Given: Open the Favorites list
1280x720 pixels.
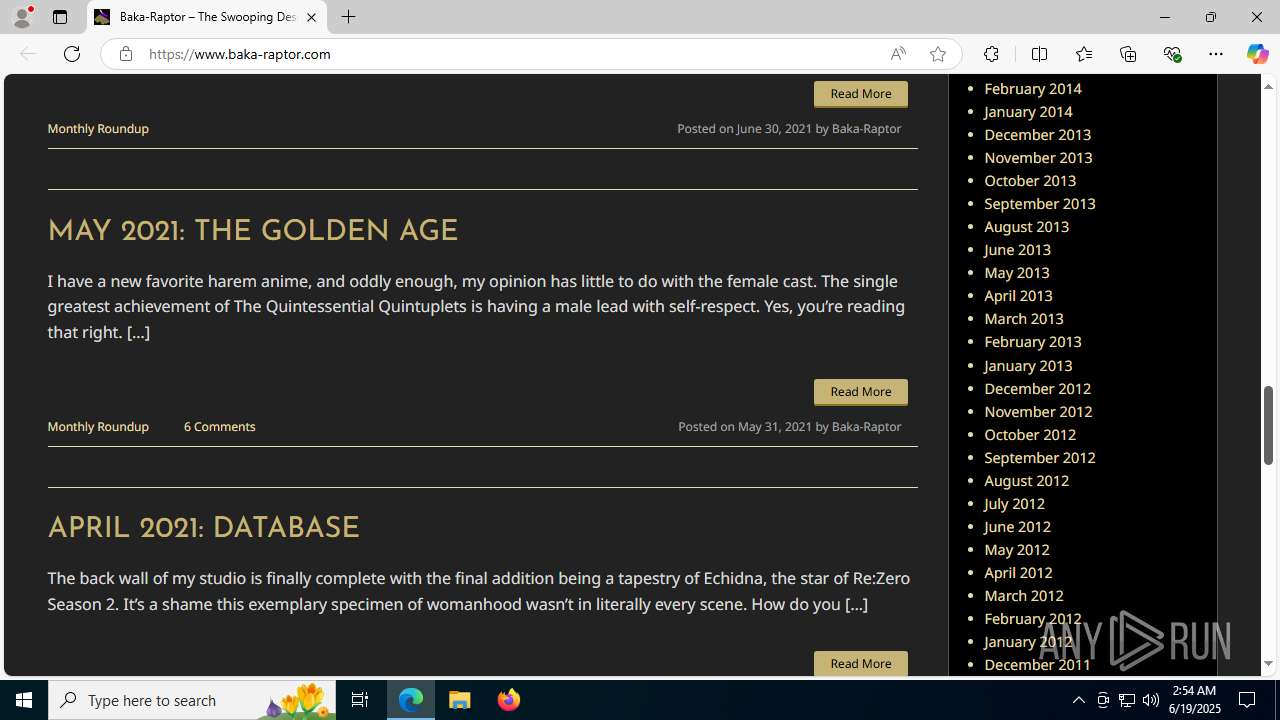Looking at the screenshot, I should [x=1084, y=54].
